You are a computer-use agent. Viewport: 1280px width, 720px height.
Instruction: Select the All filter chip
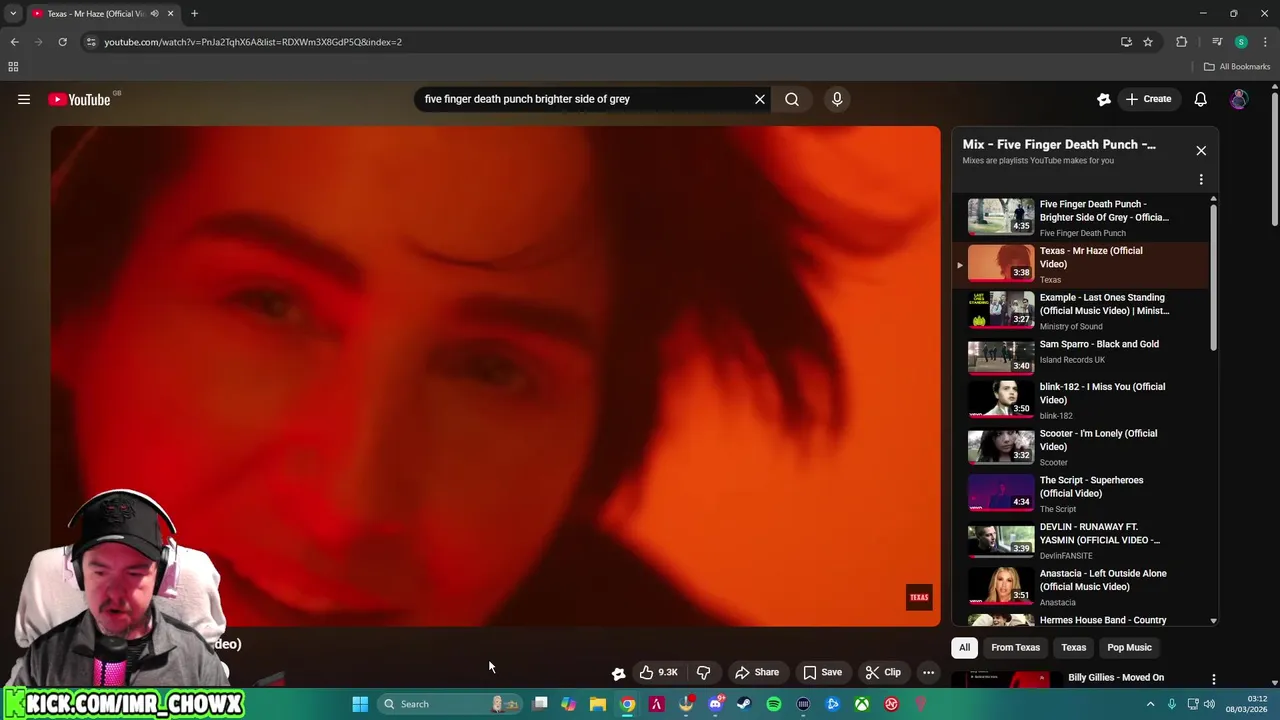click(964, 647)
